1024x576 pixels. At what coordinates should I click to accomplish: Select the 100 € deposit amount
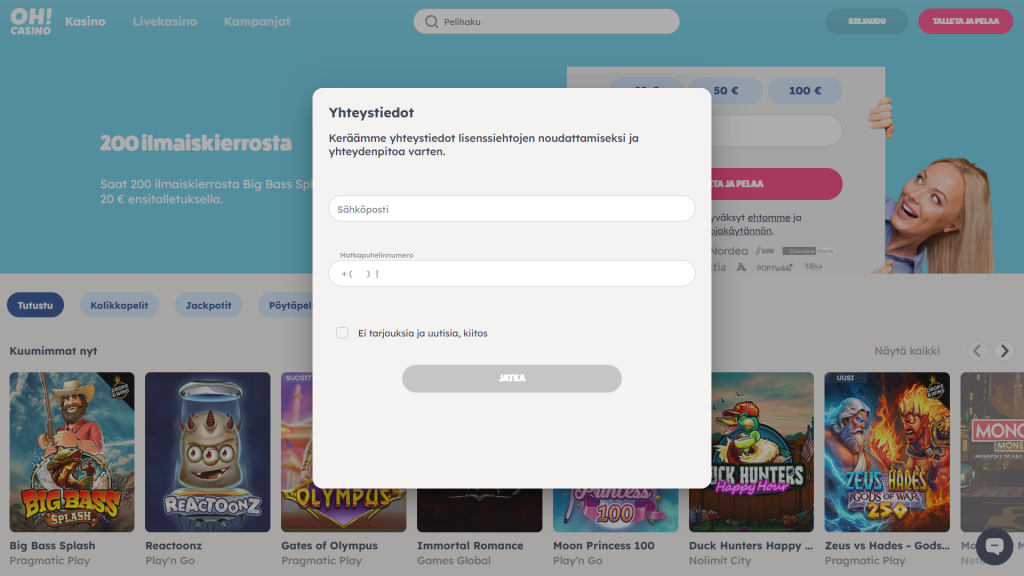coord(805,91)
